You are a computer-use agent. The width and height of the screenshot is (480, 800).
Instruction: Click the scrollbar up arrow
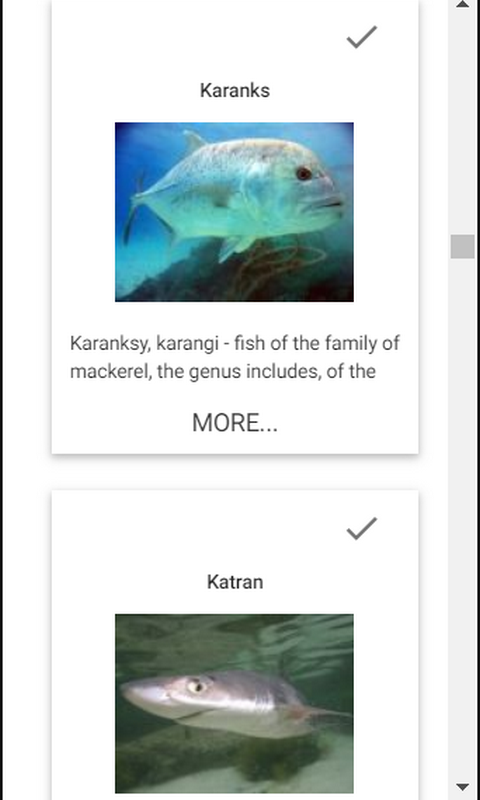coord(463,4)
